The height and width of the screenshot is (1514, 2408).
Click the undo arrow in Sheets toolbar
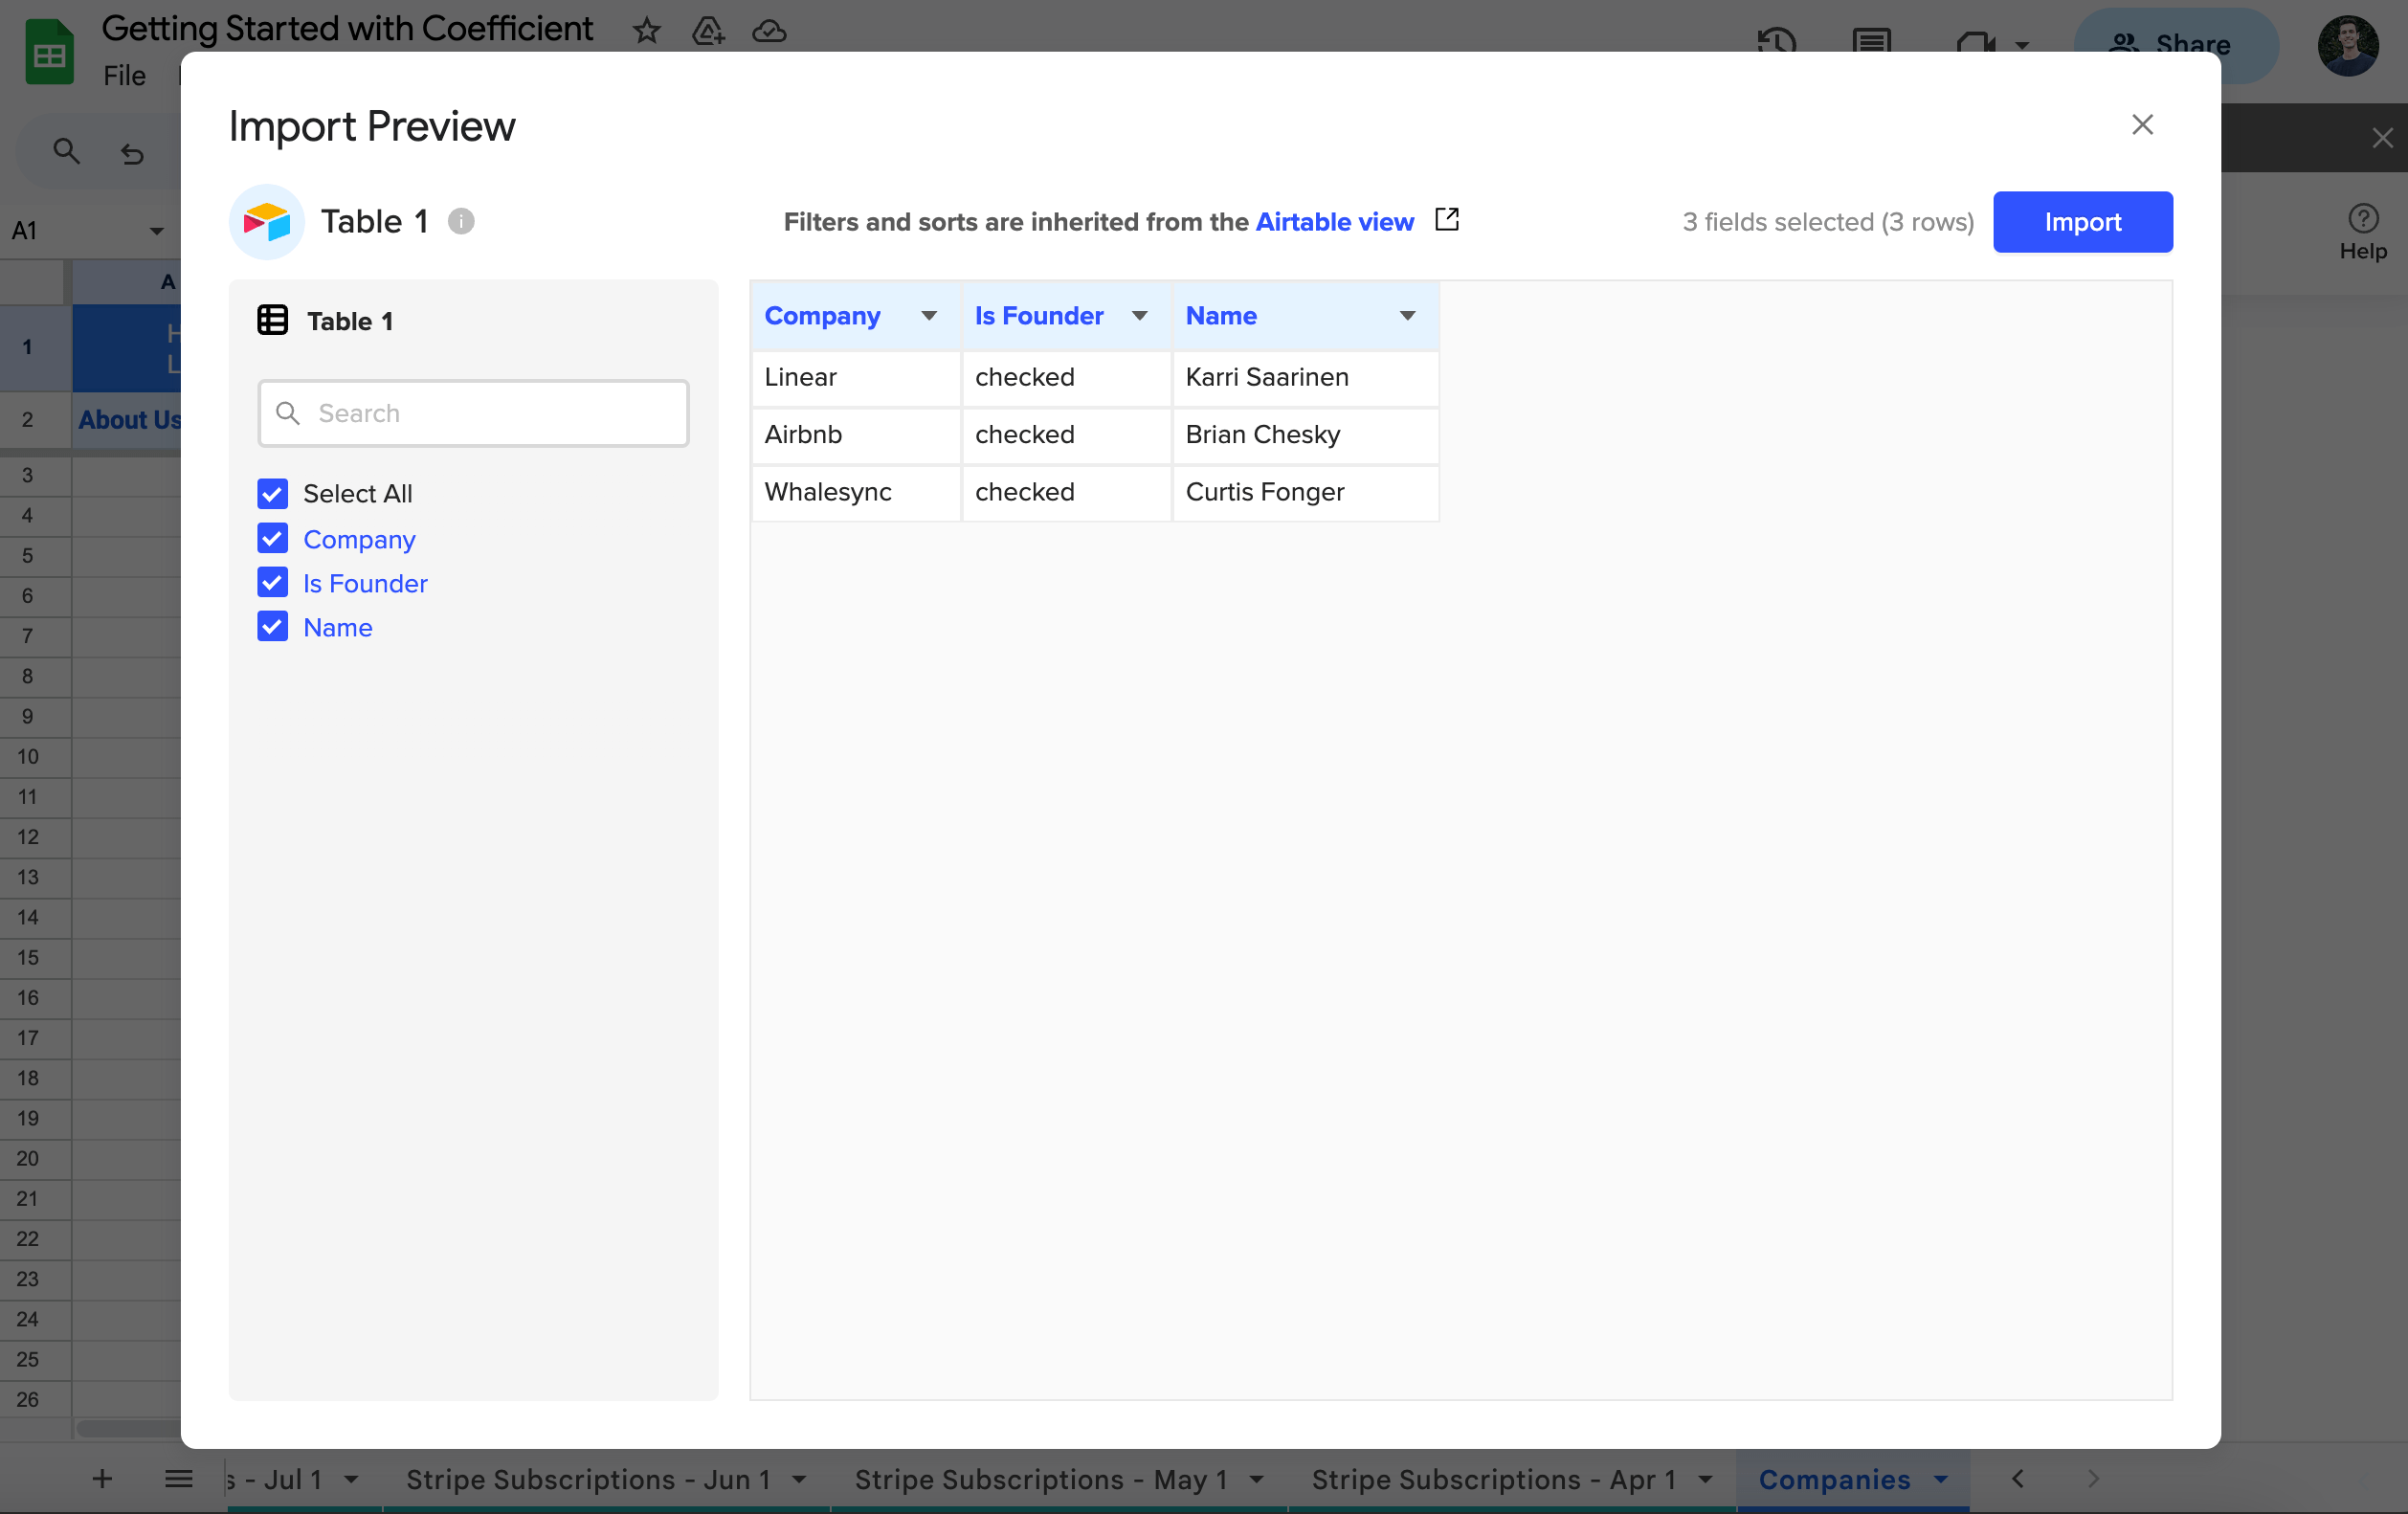pos(132,153)
